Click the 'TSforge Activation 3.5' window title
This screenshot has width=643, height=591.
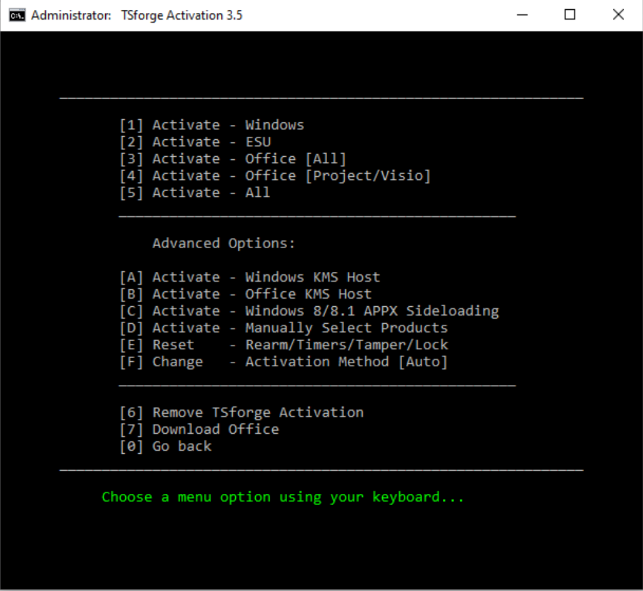(182, 15)
